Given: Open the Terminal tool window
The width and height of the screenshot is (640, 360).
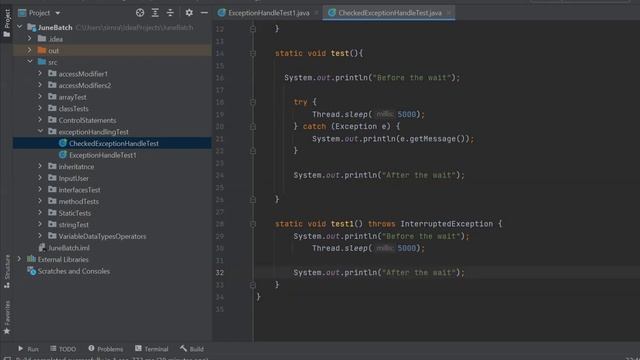Looking at the screenshot, I should coord(151,349).
